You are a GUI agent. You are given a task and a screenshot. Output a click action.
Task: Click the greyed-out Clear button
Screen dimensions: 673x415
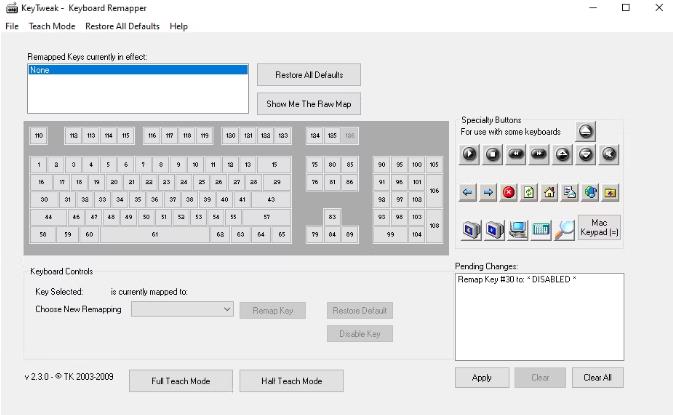click(540, 378)
